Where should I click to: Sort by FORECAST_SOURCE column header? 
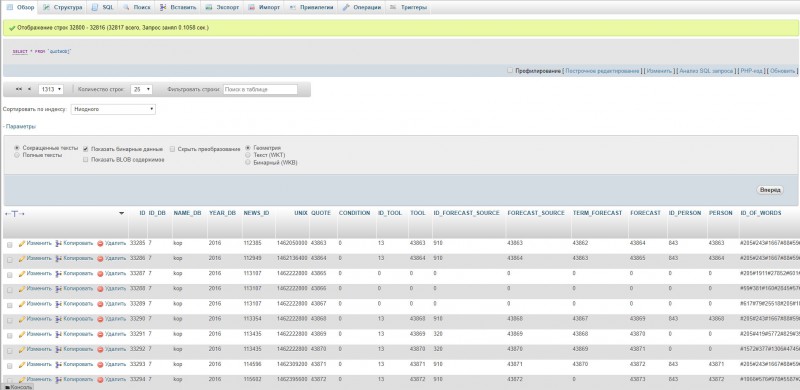[536, 213]
